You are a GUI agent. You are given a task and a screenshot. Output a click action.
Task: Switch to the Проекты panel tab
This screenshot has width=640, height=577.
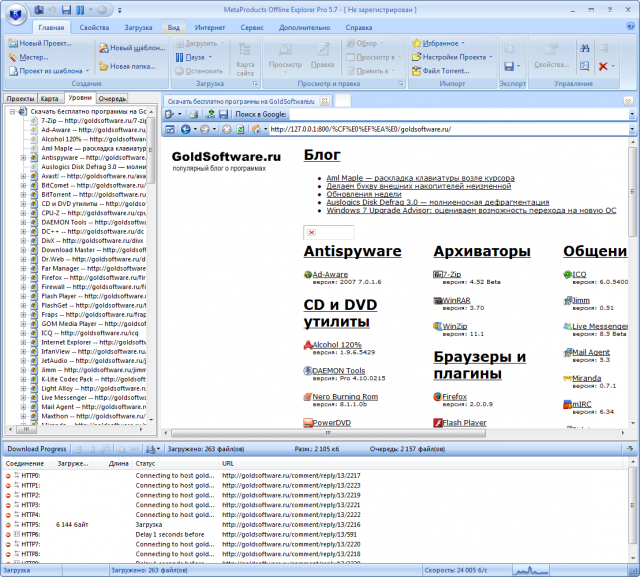(20, 99)
